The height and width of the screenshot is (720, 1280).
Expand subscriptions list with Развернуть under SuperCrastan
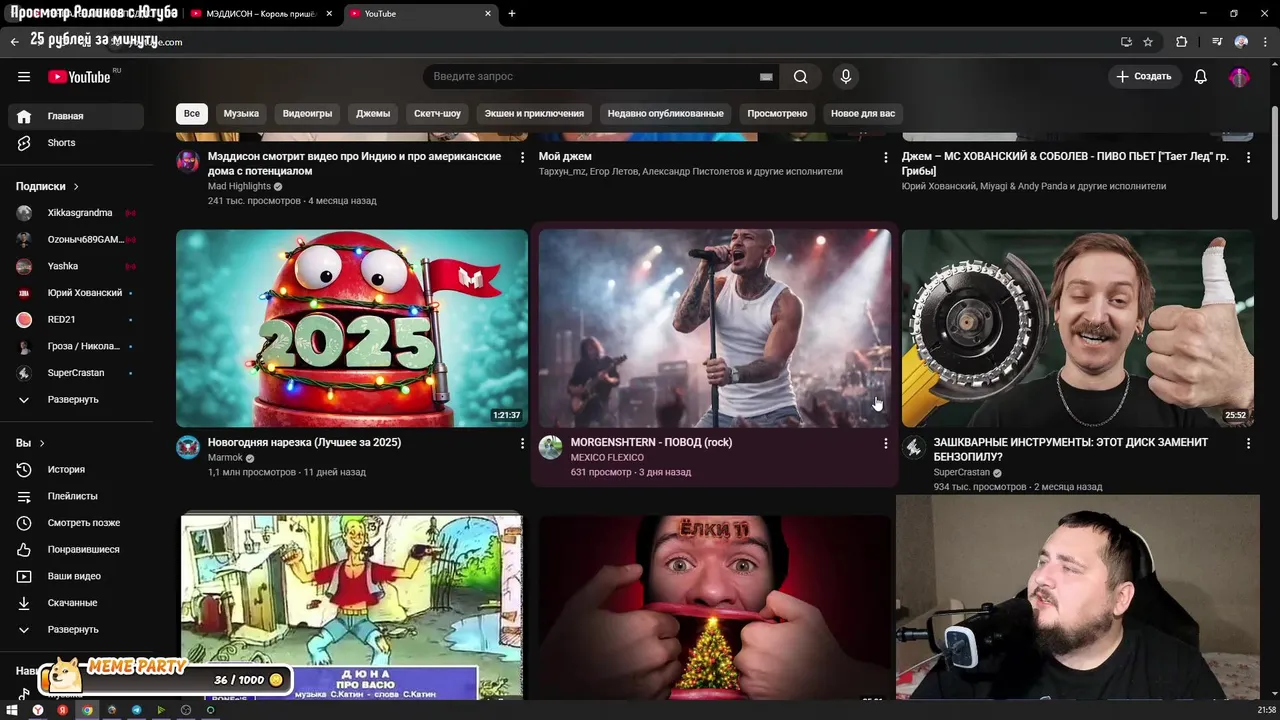tap(76, 399)
